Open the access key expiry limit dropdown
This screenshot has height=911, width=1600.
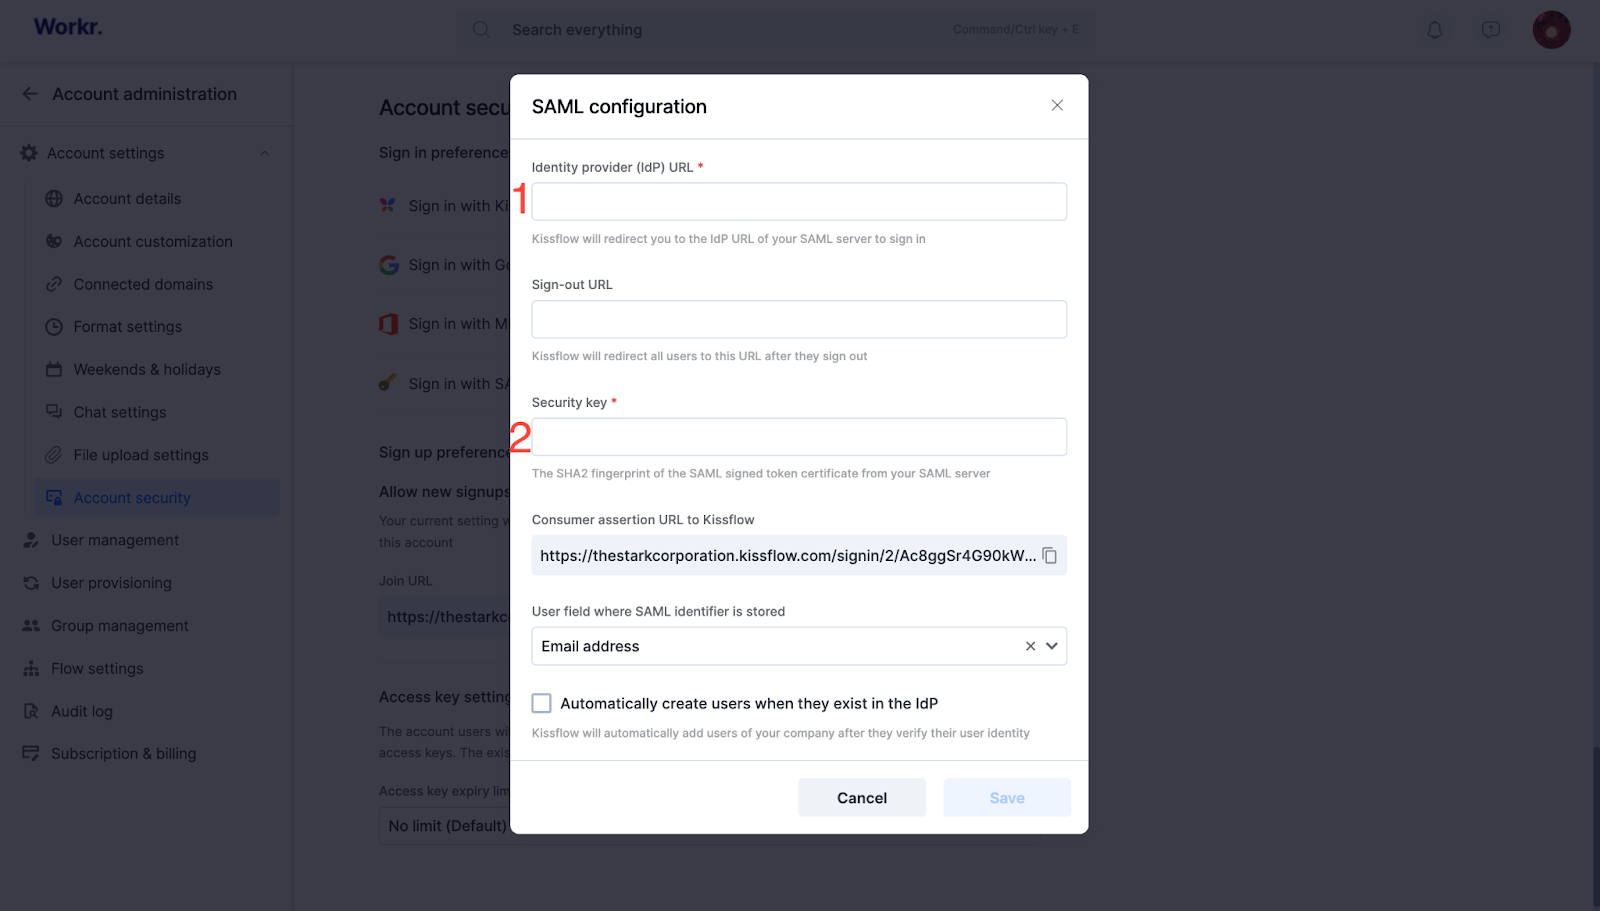pyautogui.click(x=445, y=826)
